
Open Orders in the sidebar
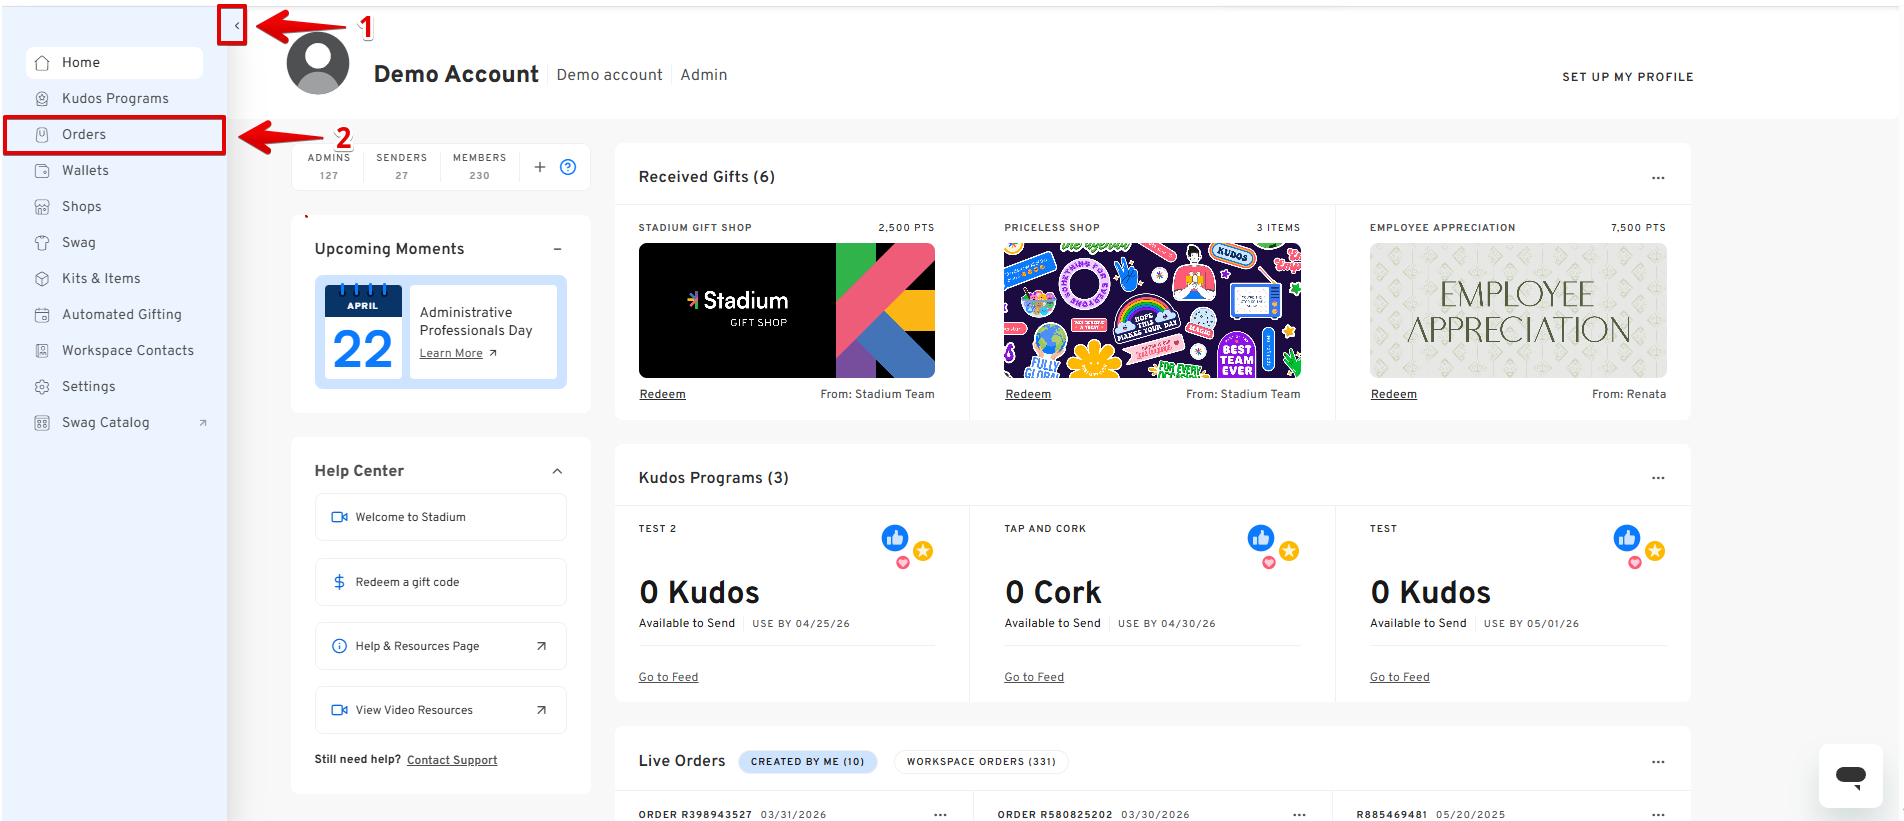tap(84, 135)
